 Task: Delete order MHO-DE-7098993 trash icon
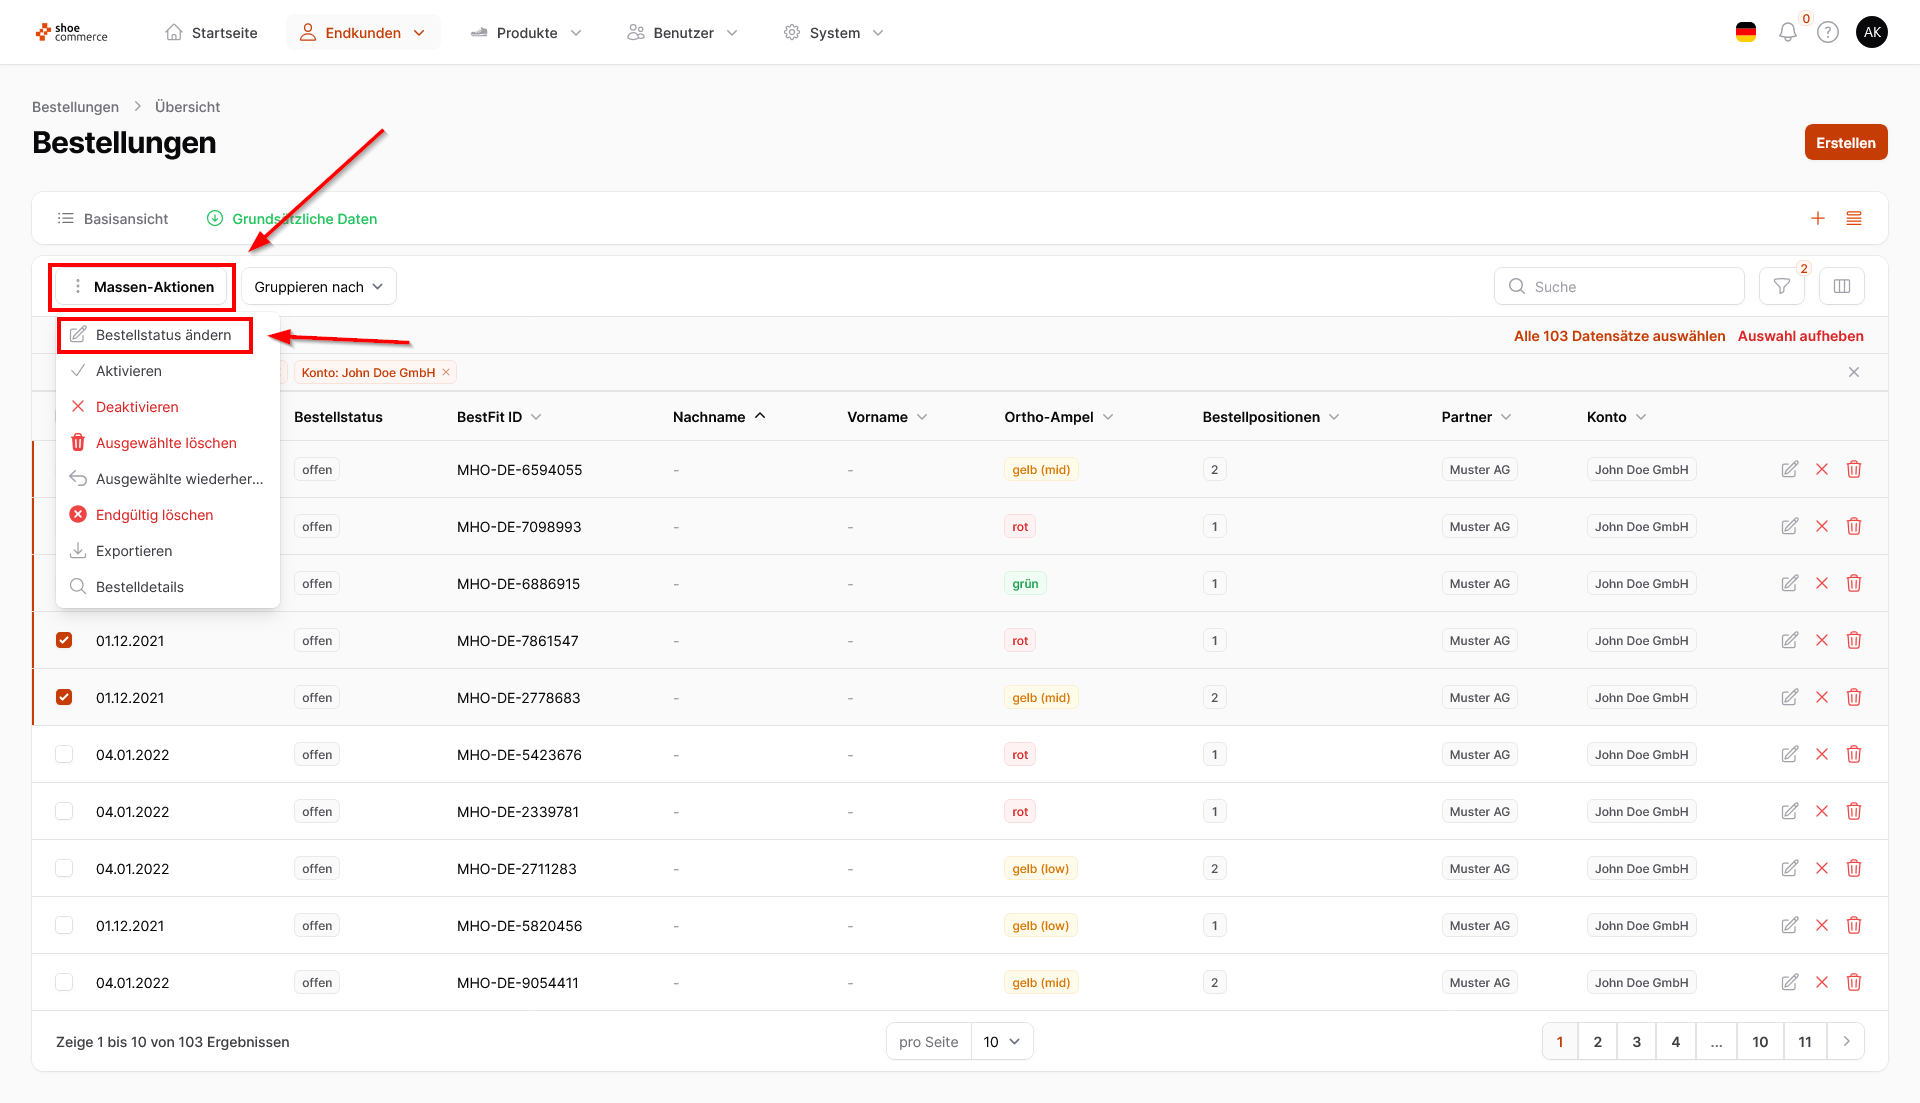pyautogui.click(x=1853, y=527)
